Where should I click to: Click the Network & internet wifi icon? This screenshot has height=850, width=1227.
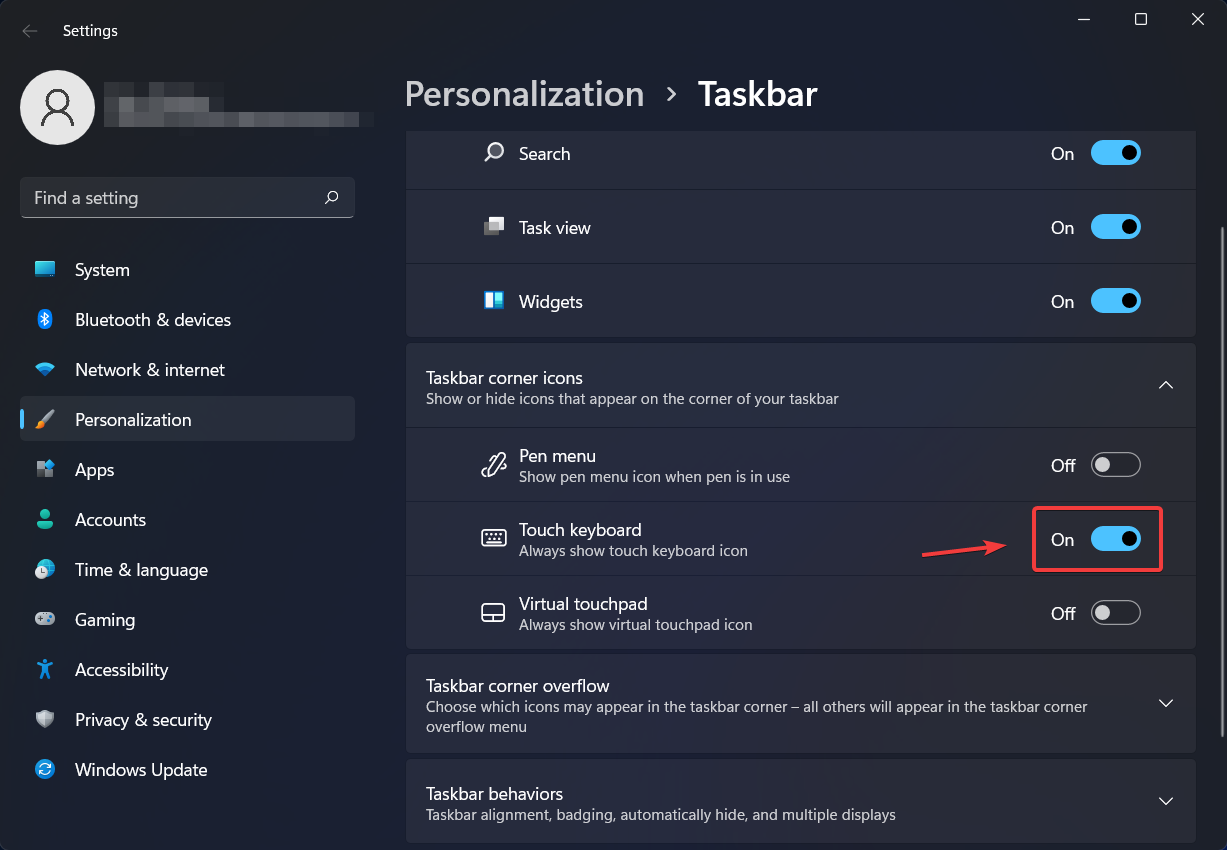pos(45,370)
